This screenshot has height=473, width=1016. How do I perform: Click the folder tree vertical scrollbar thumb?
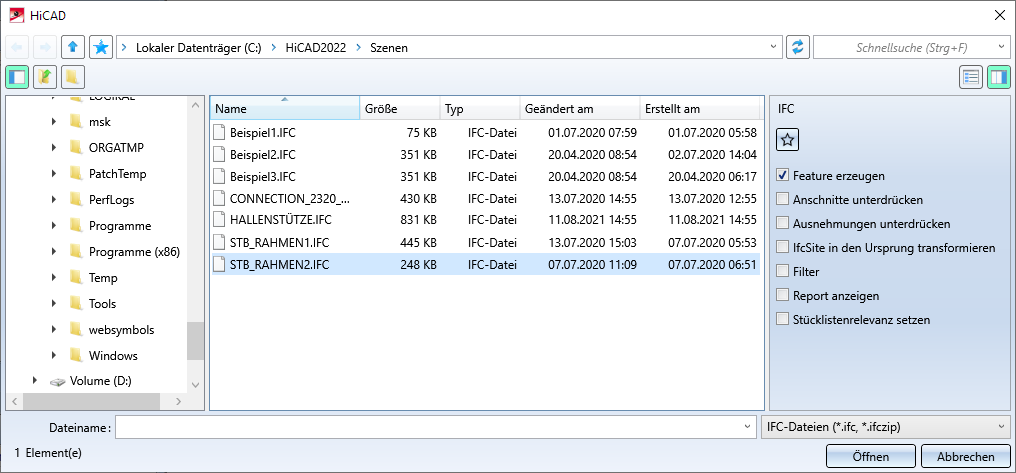[x=195, y=341]
